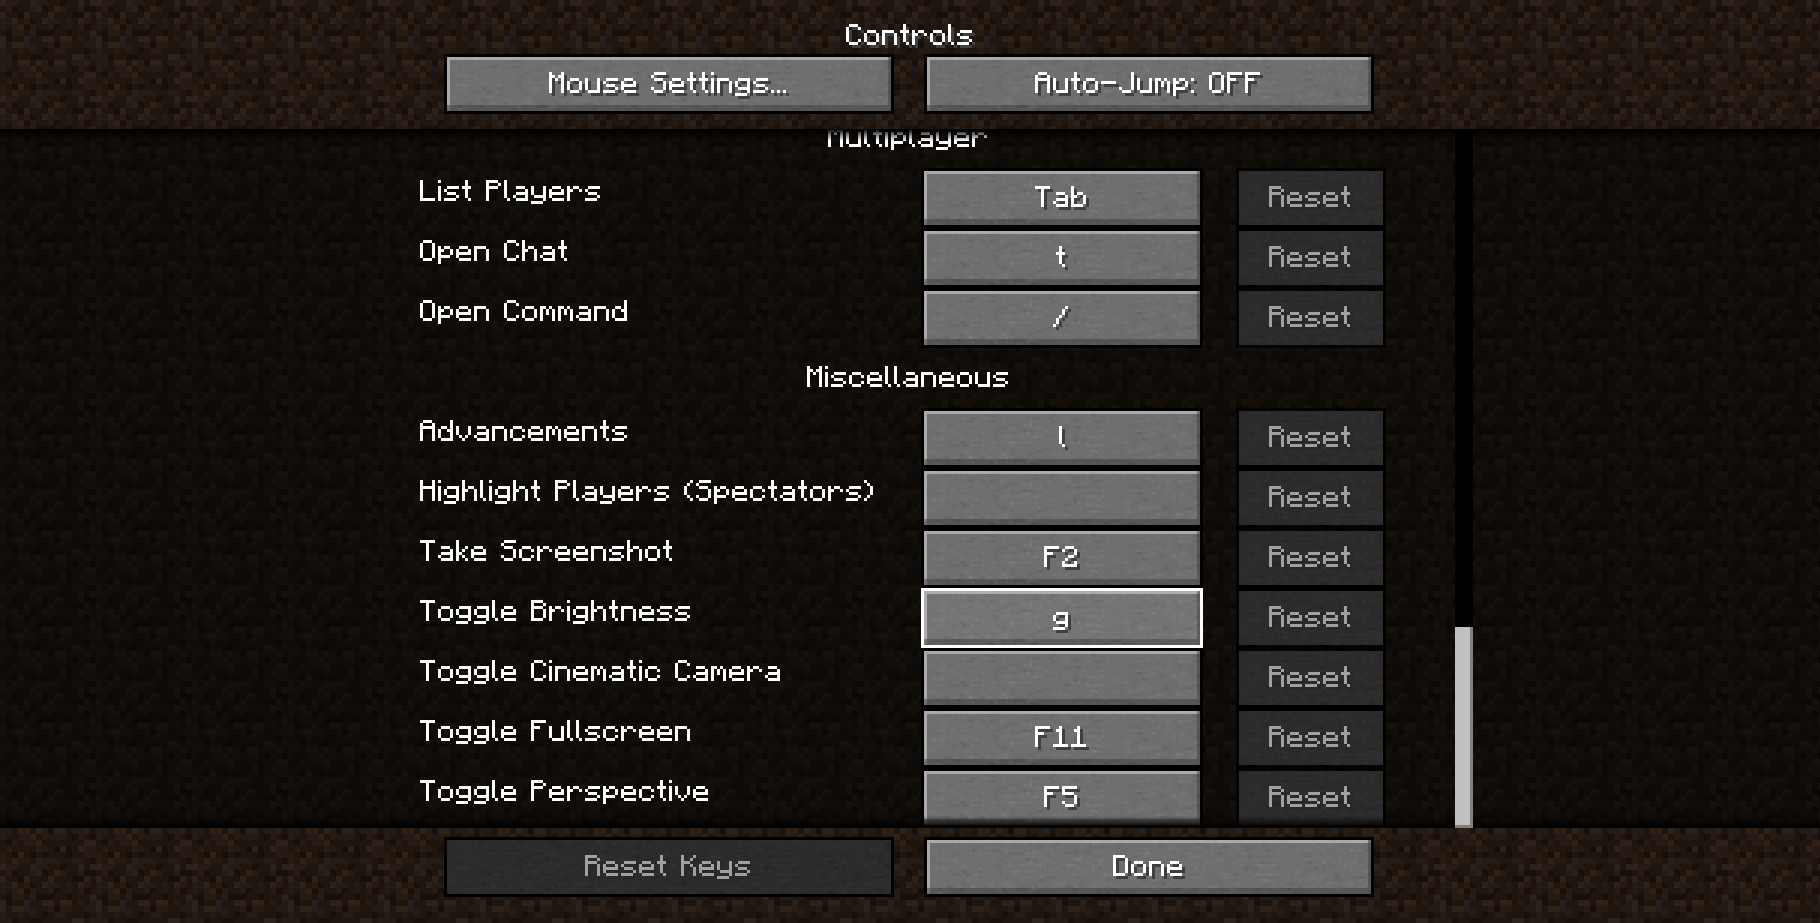Reset the Open Chat keybind
Image resolution: width=1820 pixels, height=923 pixels.
(1310, 257)
